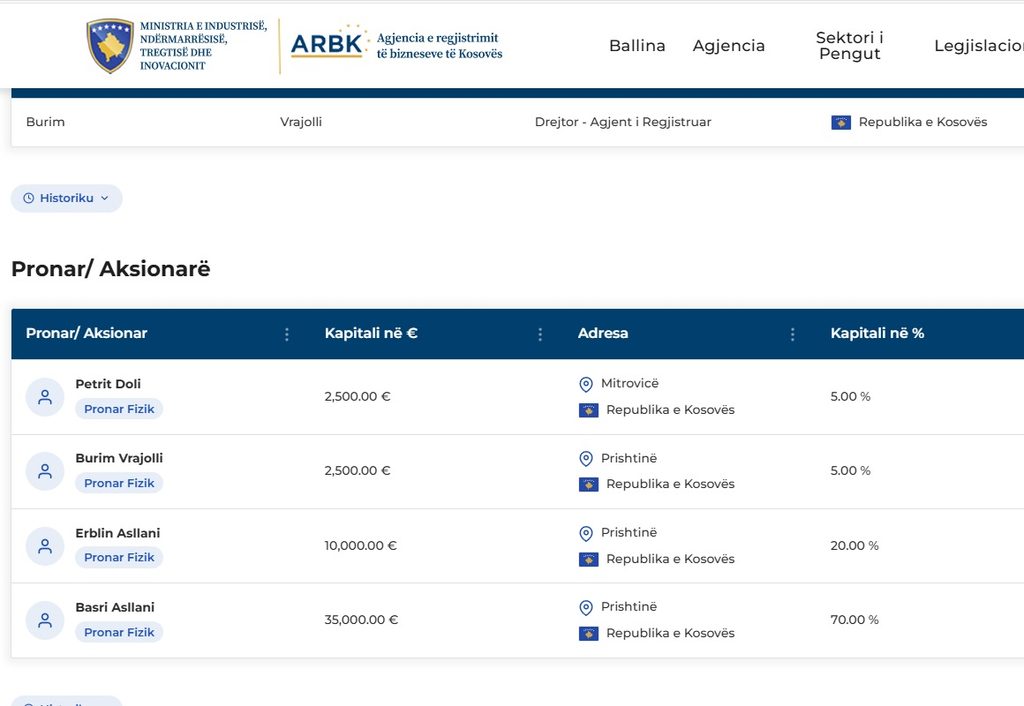Open Adresa column options menu
The image size is (1024, 706).
tap(793, 334)
